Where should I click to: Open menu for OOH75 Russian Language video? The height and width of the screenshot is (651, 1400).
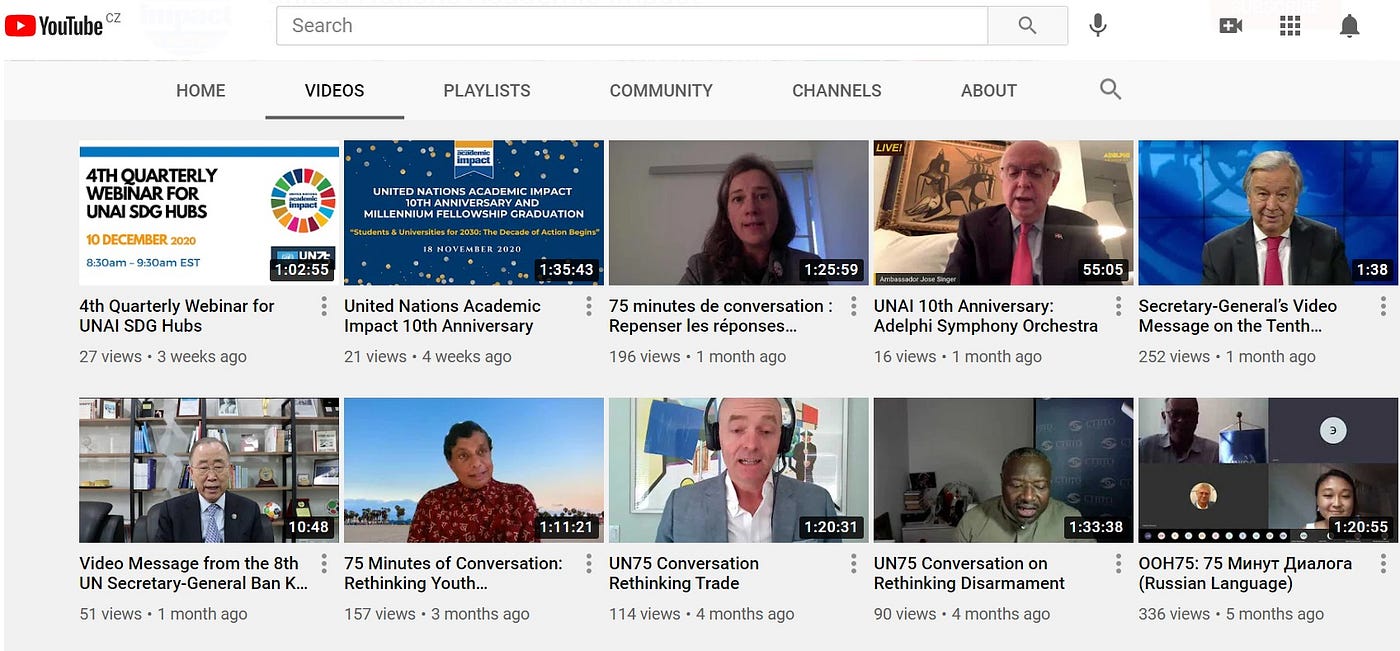[x=1384, y=564]
